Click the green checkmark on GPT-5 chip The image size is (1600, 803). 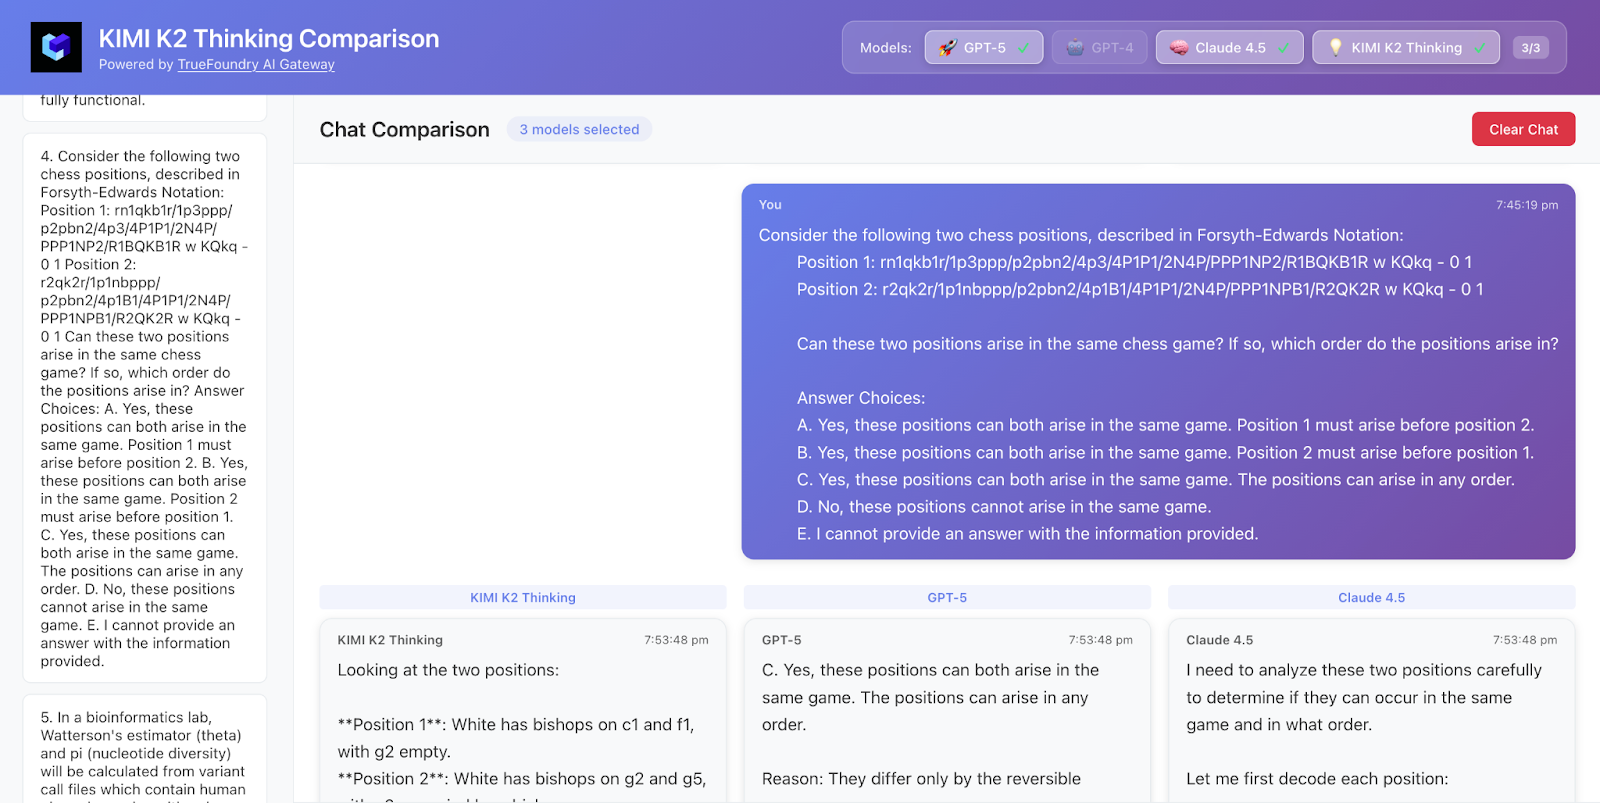[1023, 48]
